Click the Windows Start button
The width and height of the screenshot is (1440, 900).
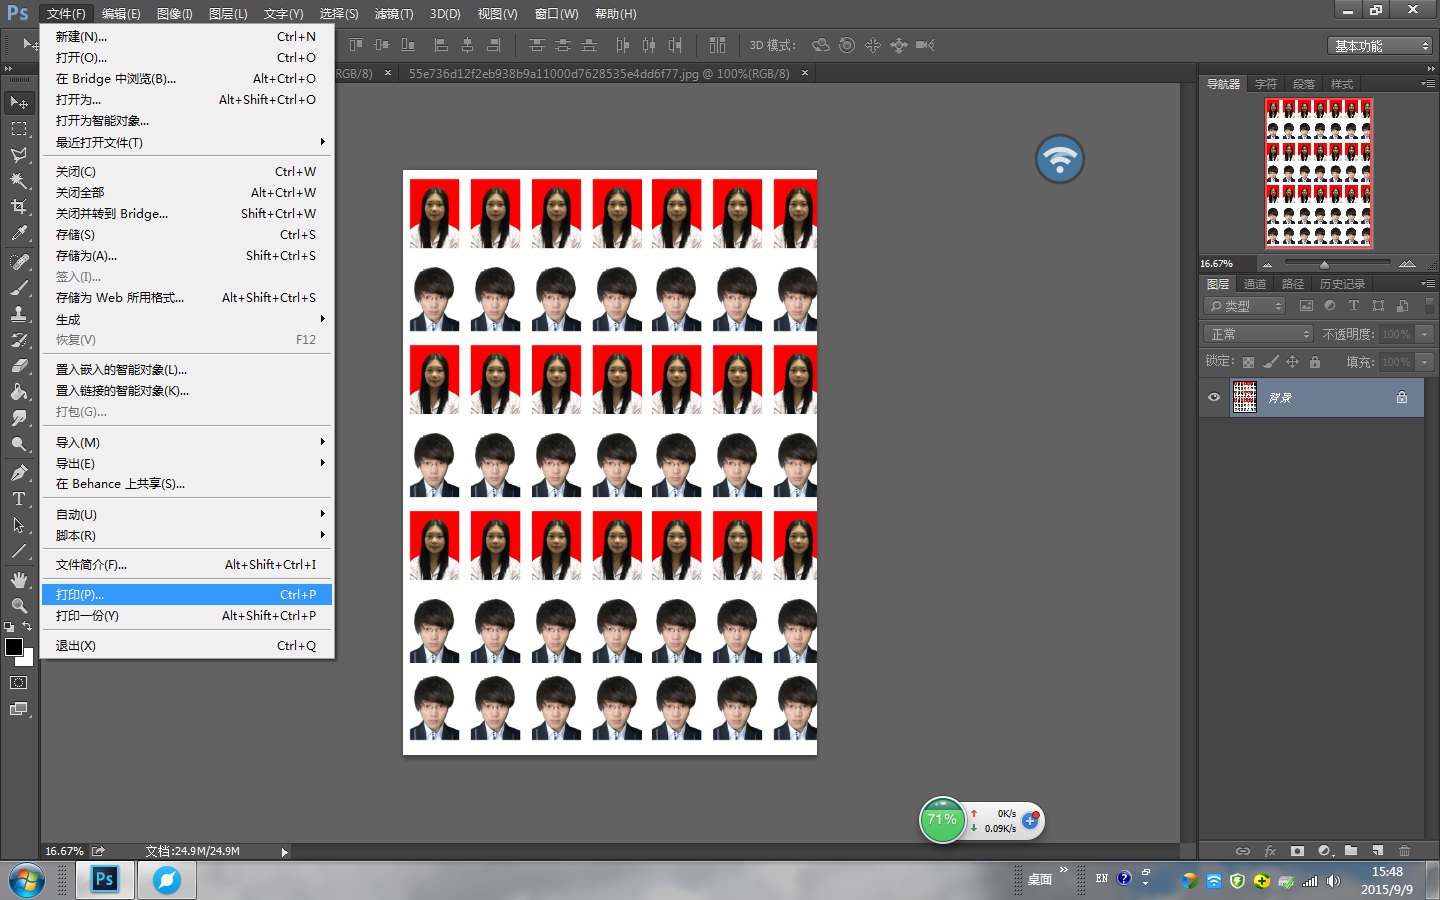[x=27, y=881]
